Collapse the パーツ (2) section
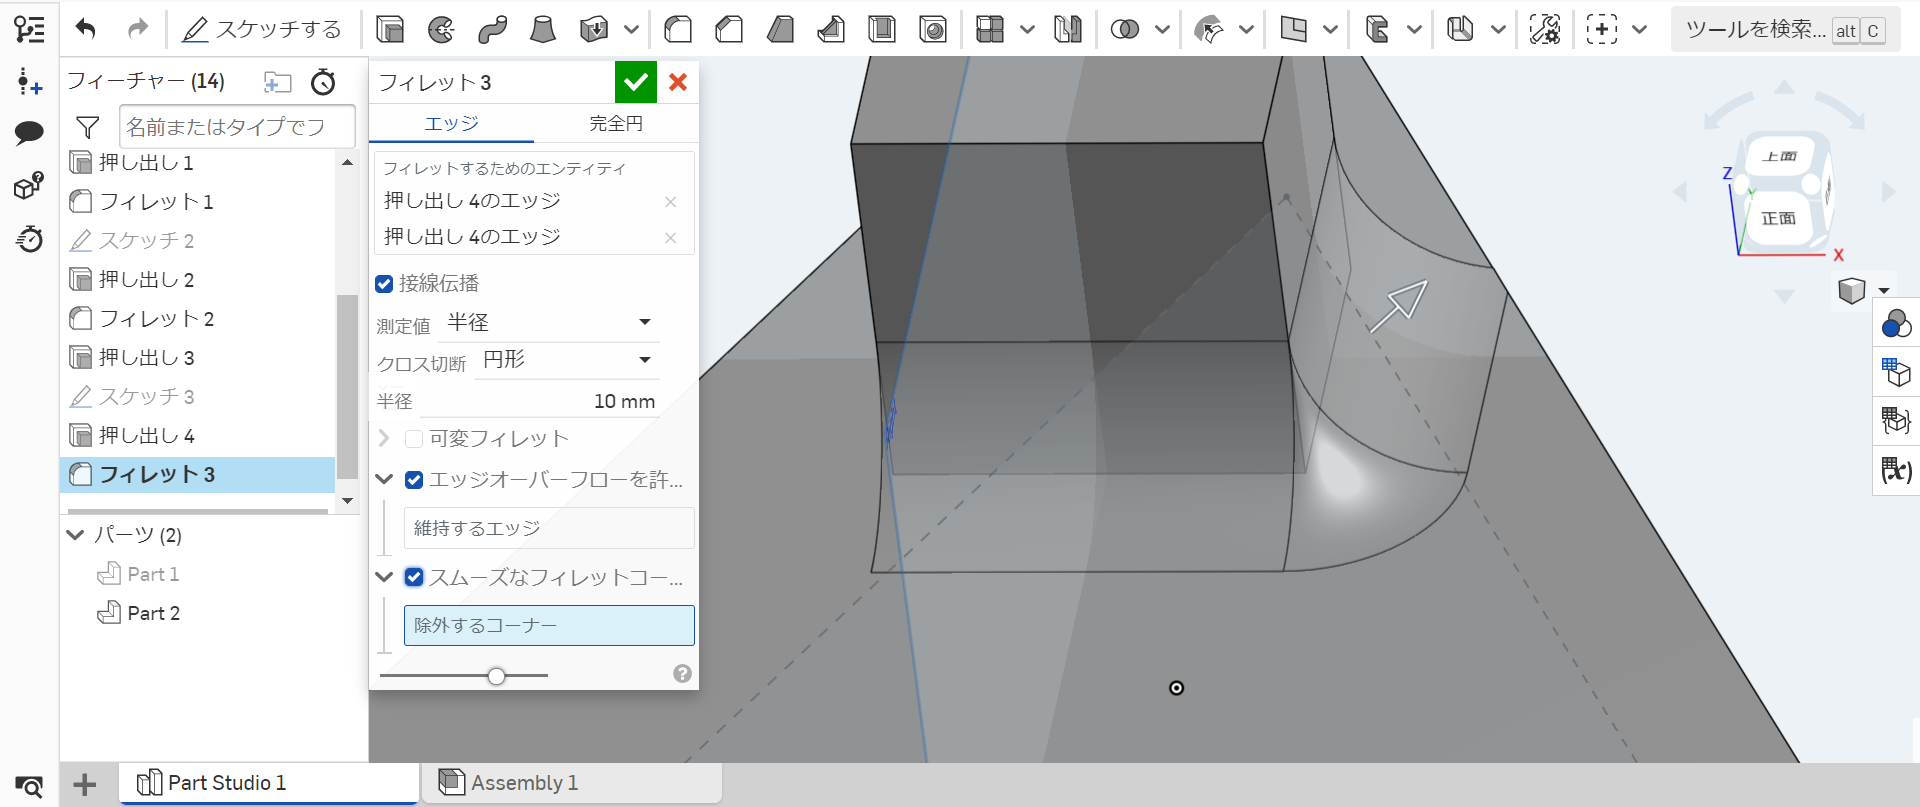 pyautogui.click(x=75, y=534)
